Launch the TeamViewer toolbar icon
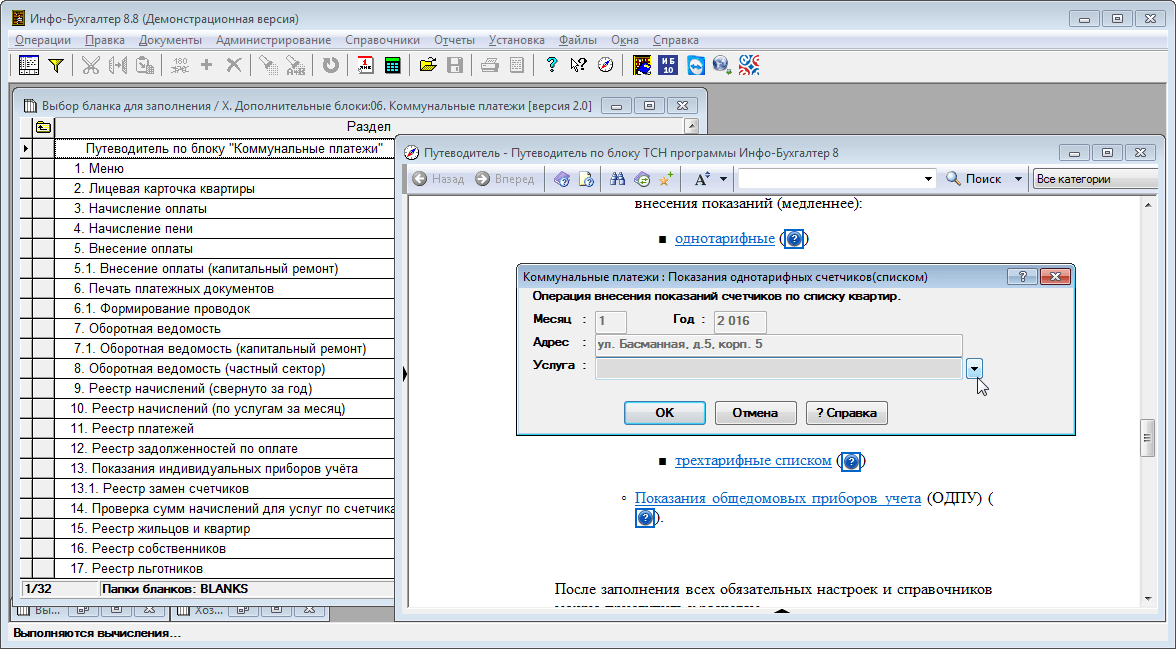 click(696, 65)
